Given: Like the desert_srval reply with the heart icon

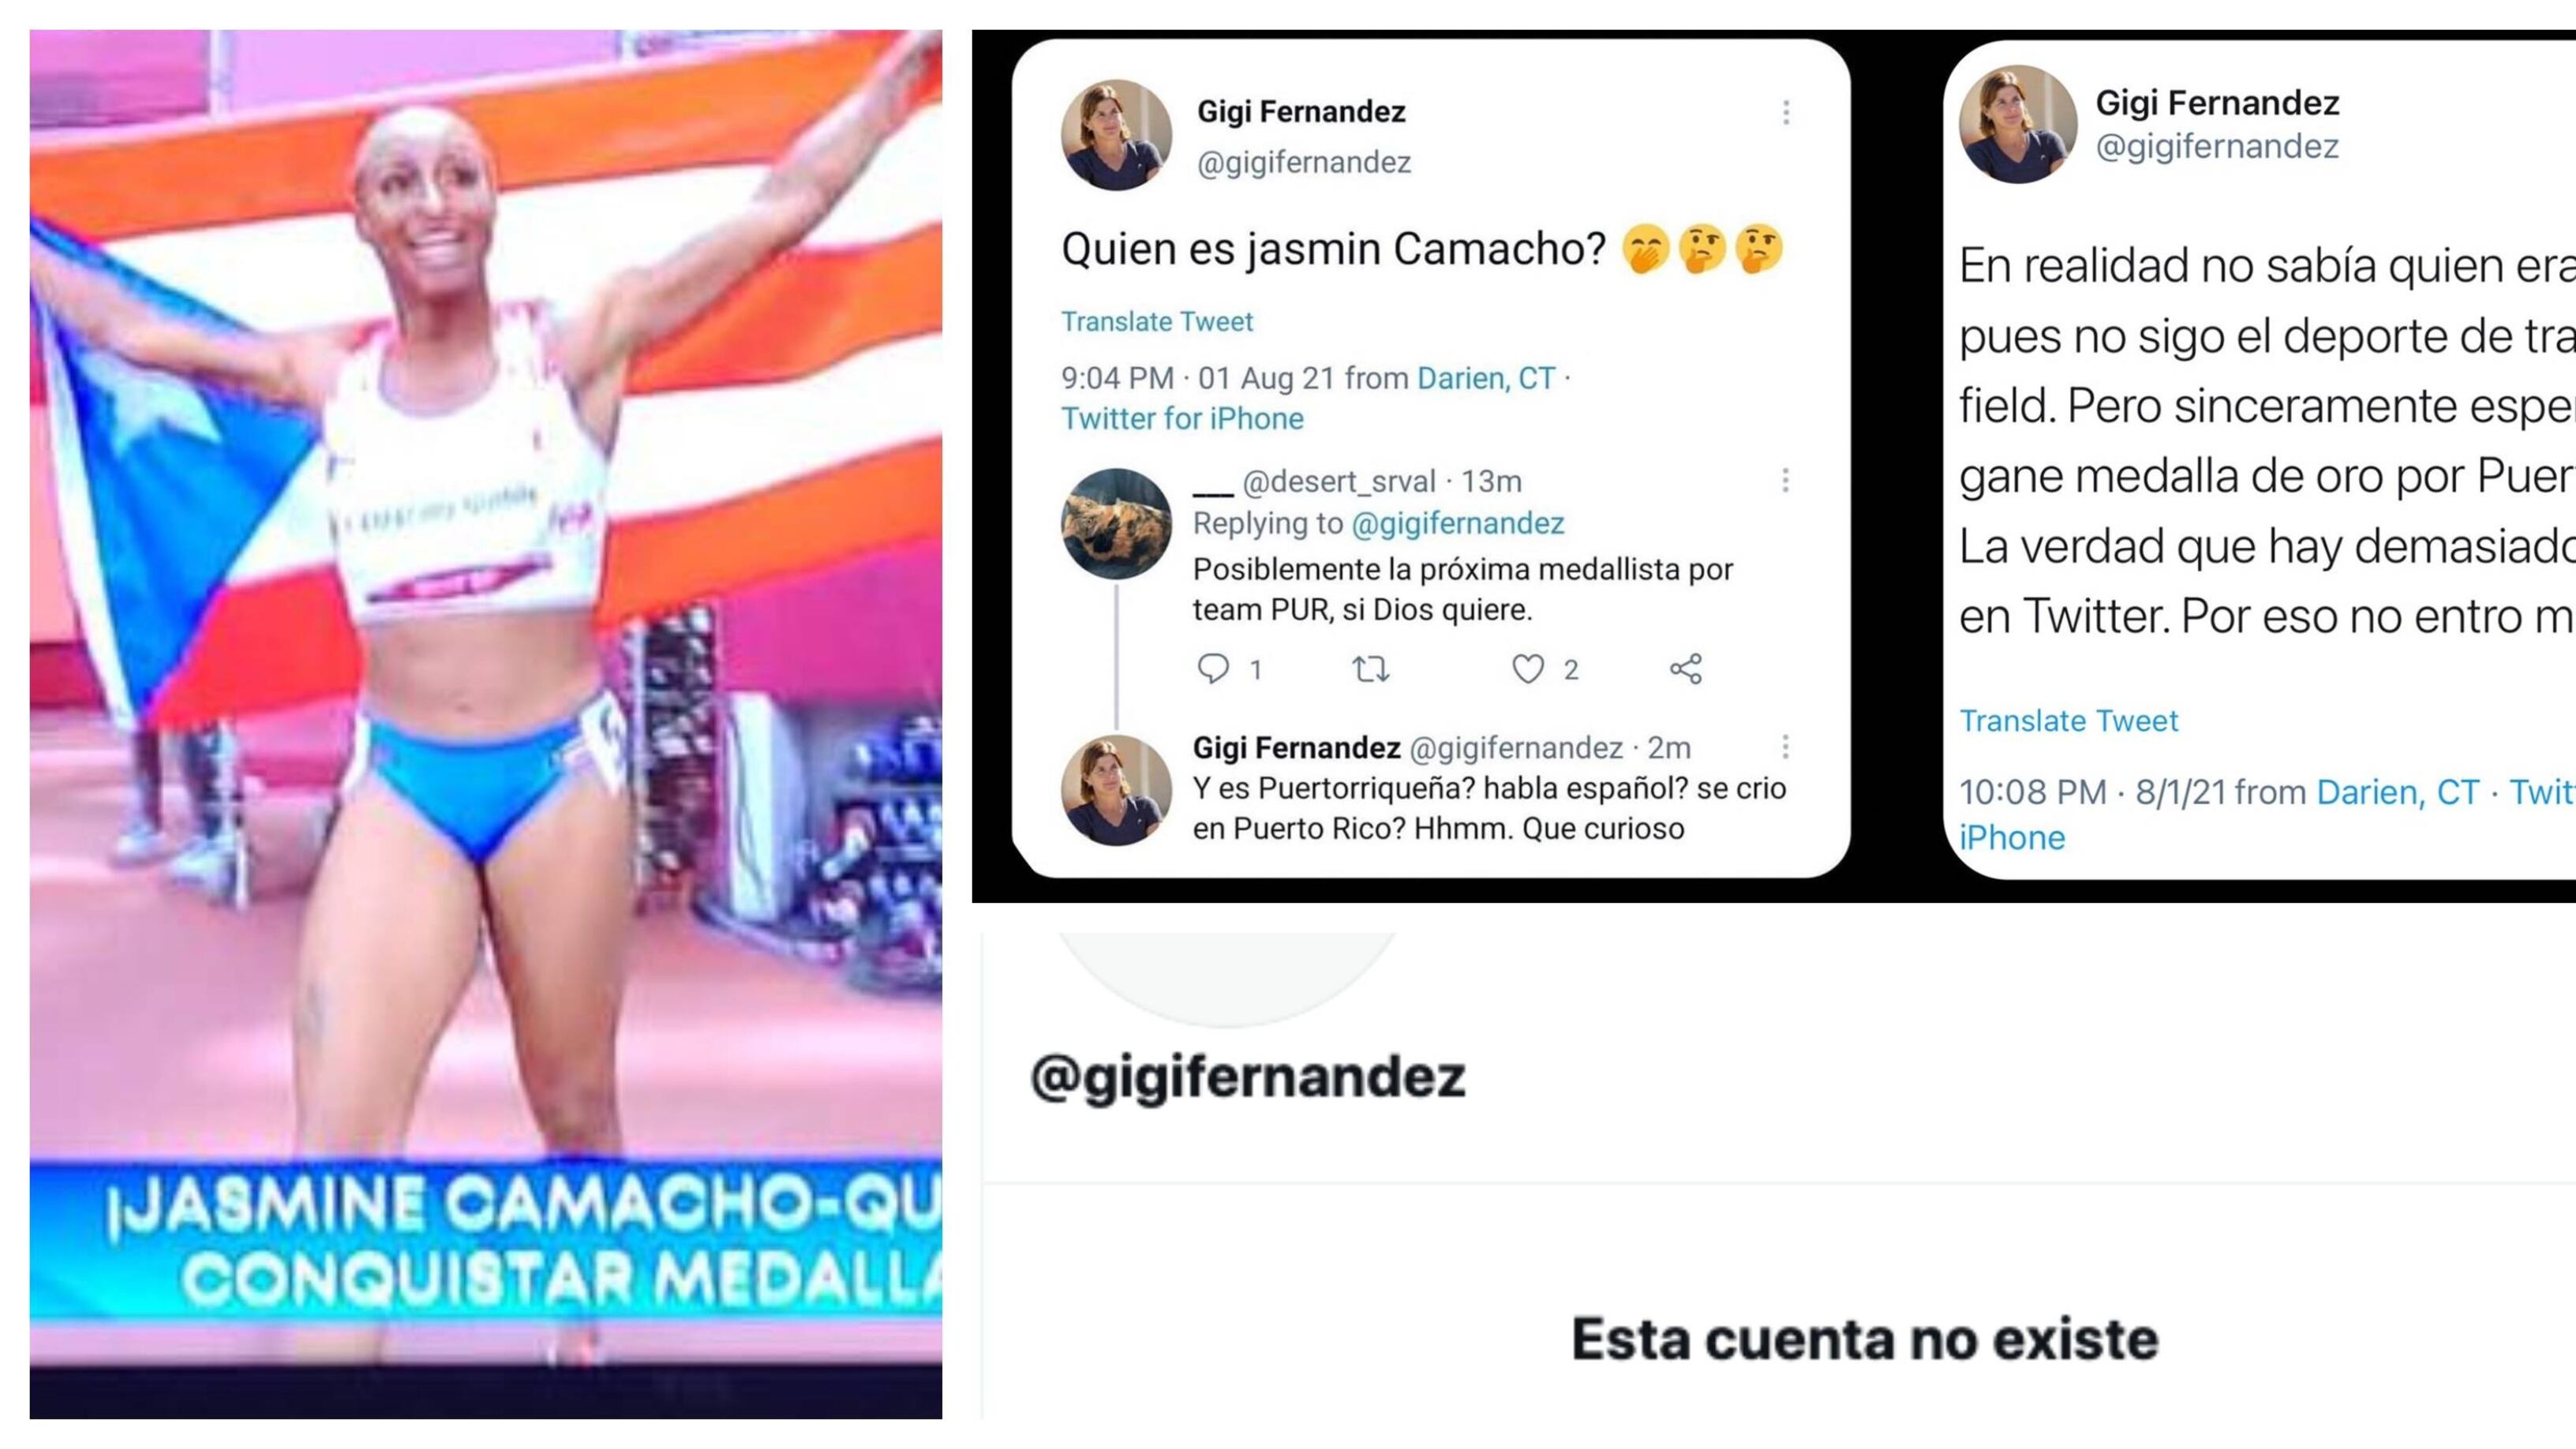Looking at the screenshot, I should (x=1527, y=668).
